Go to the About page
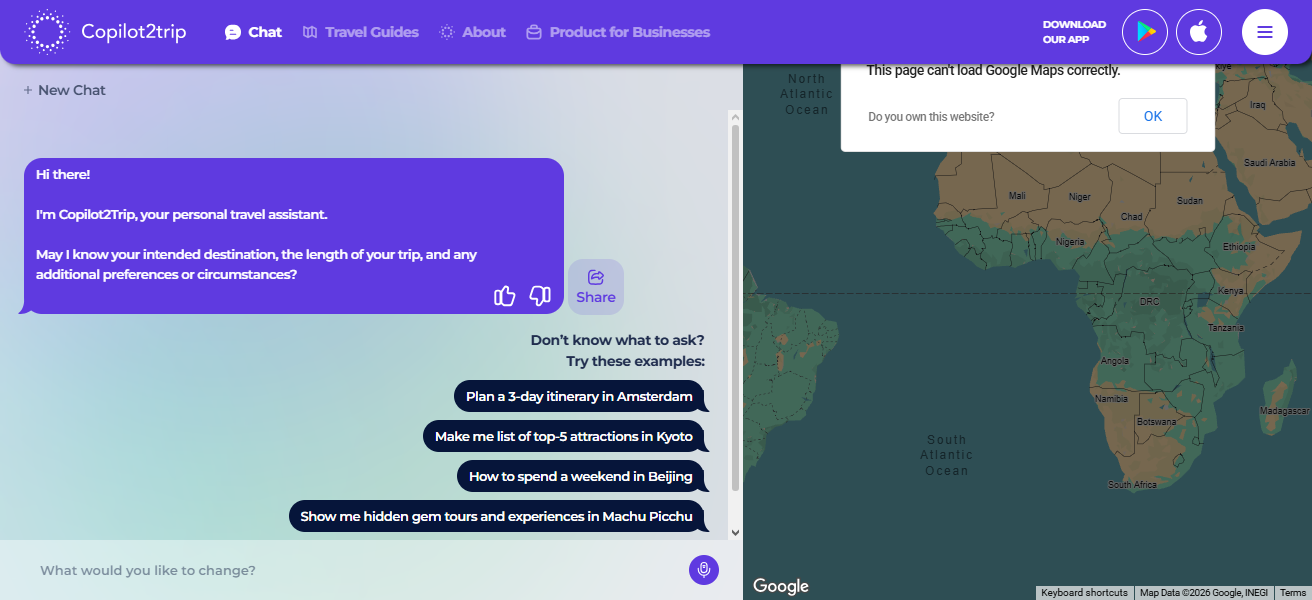Viewport: 1312px width, 600px height. click(473, 32)
